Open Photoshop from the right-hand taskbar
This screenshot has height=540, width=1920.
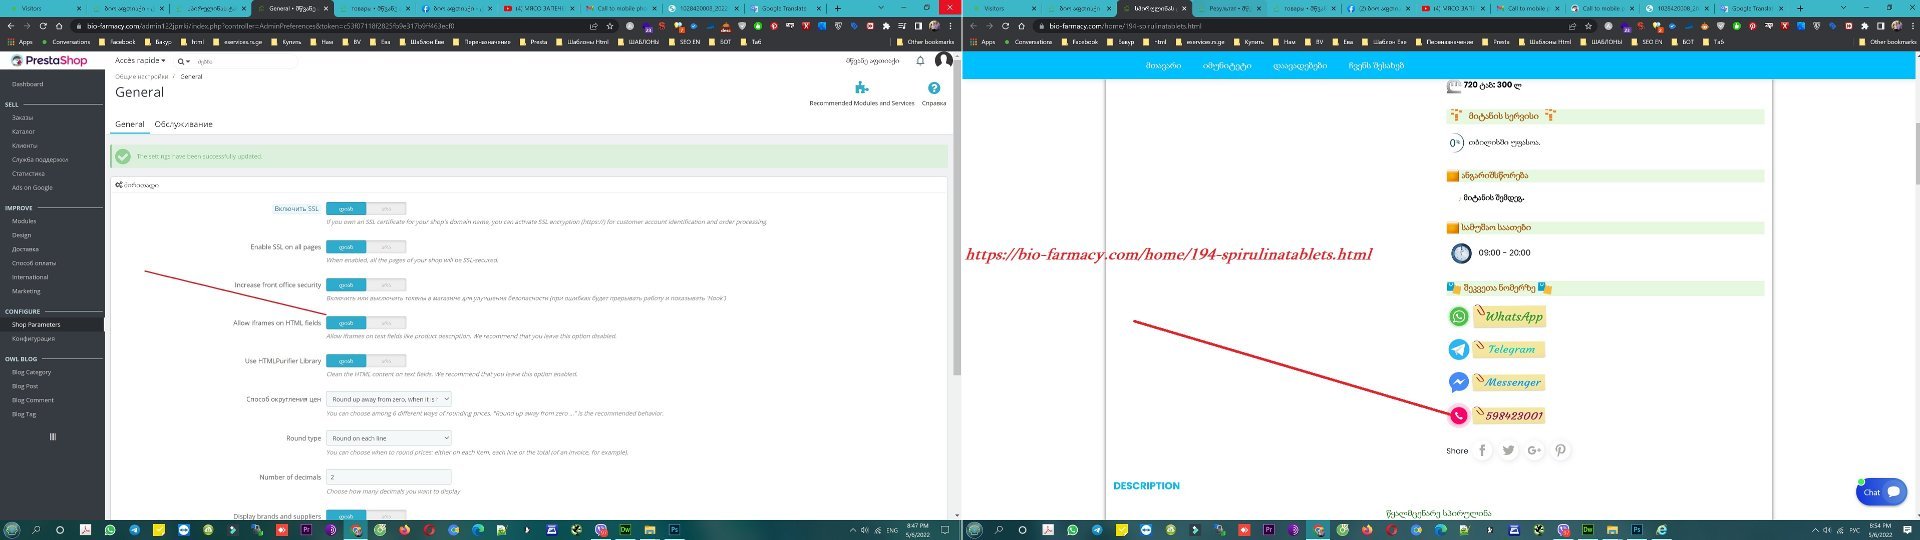(x=1637, y=530)
